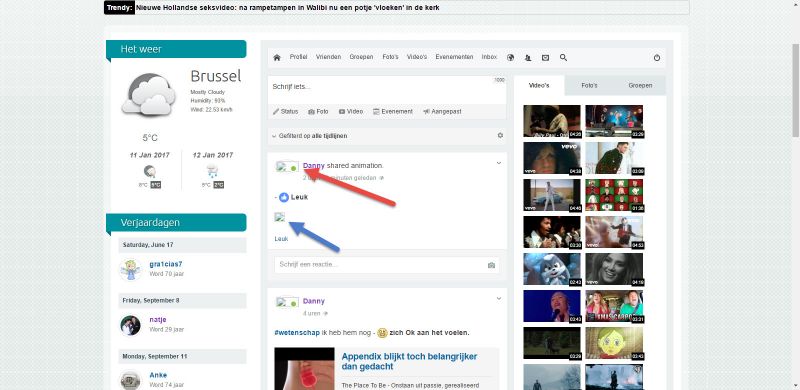Open the second Danny post's chevron menu
This screenshot has width=800, height=390.
tap(498, 299)
